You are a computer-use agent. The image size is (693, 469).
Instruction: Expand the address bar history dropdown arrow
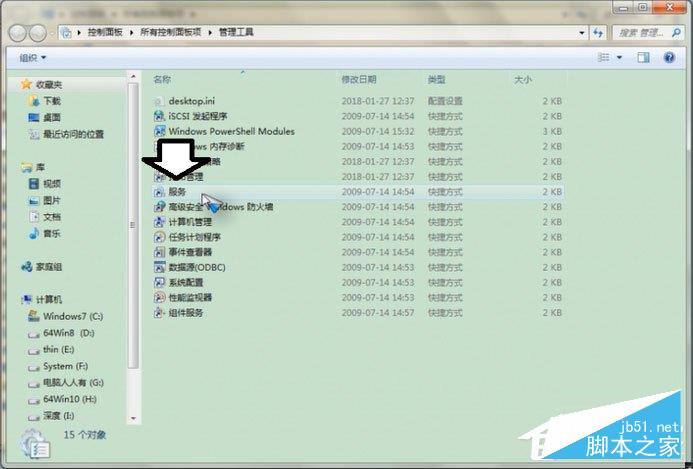coord(582,33)
